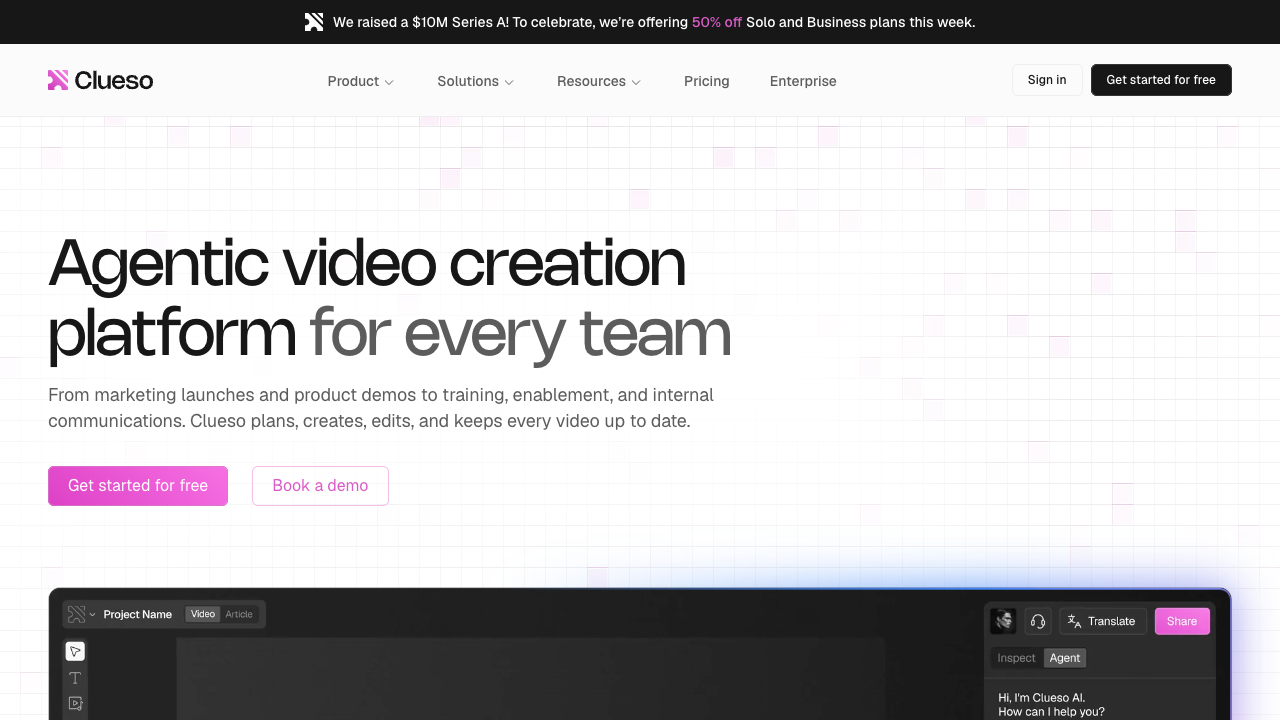Click the paragraph starting From marketing launches

click(381, 408)
